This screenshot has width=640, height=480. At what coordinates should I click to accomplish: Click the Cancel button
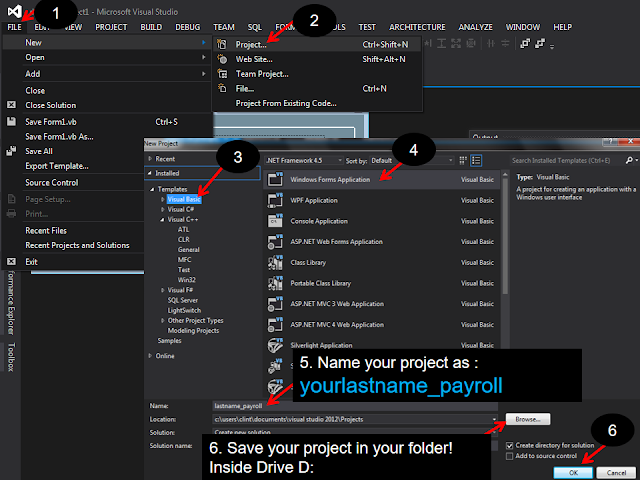pos(616,473)
